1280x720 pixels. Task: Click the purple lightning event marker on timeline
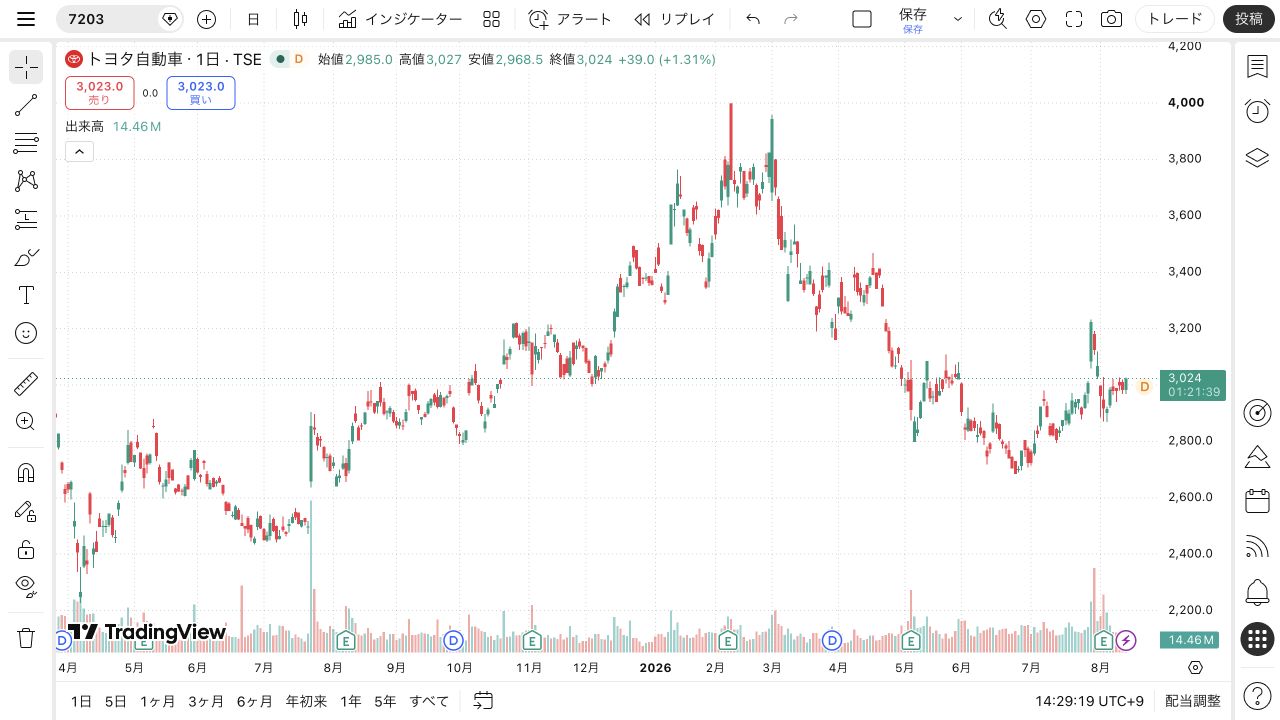click(1127, 640)
